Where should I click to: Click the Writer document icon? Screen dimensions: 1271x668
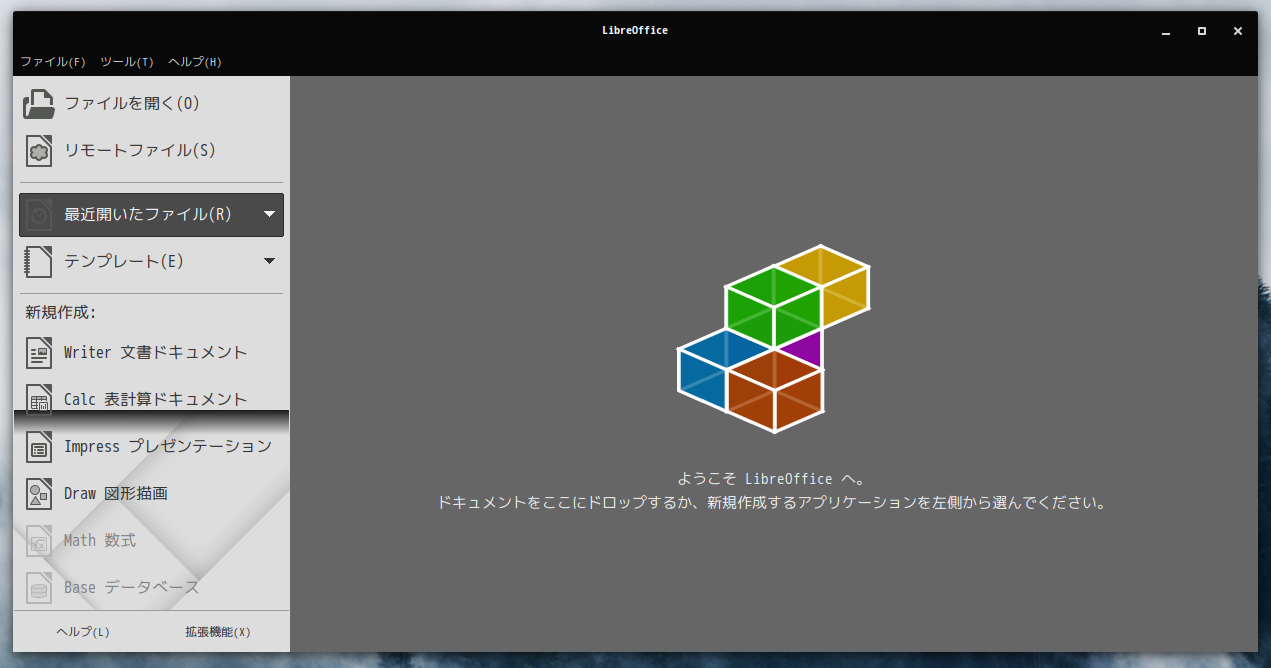click(39, 353)
